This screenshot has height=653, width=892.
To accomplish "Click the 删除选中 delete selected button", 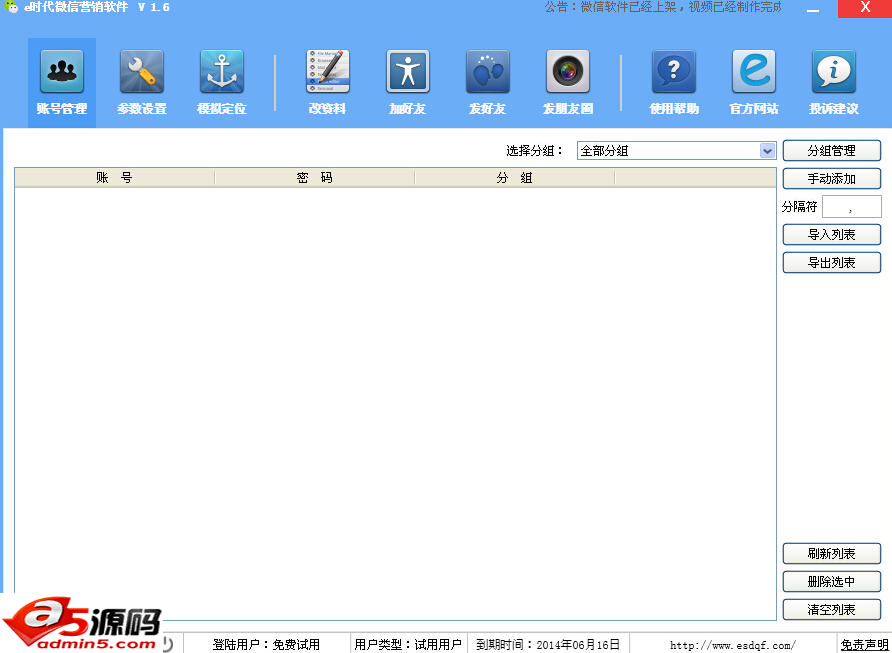I will pyautogui.click(x=832, y=581).
